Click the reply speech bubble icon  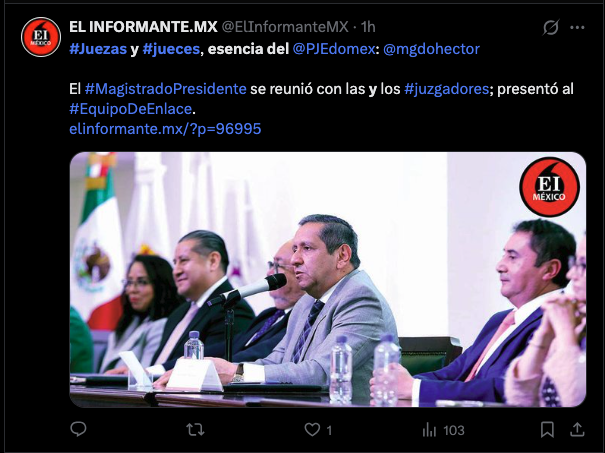(78, 429)
